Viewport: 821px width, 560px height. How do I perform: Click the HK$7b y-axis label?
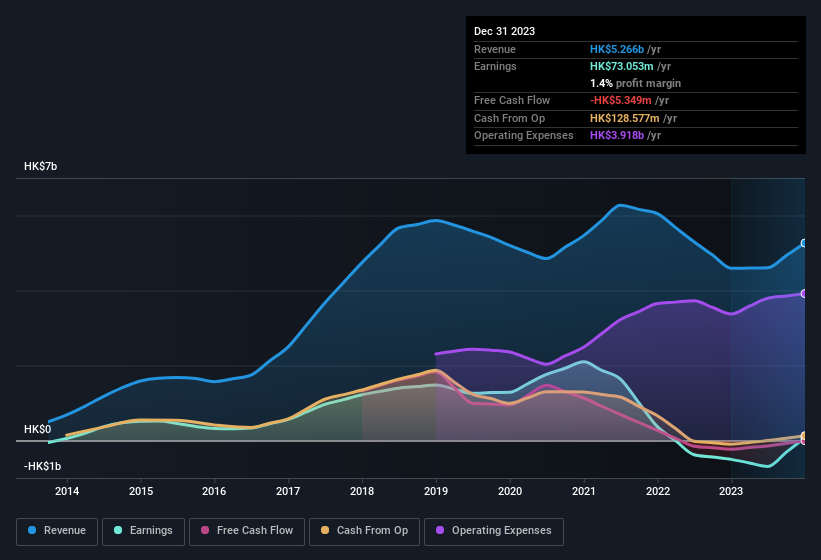pyautogui.click(x=40, y=166)
